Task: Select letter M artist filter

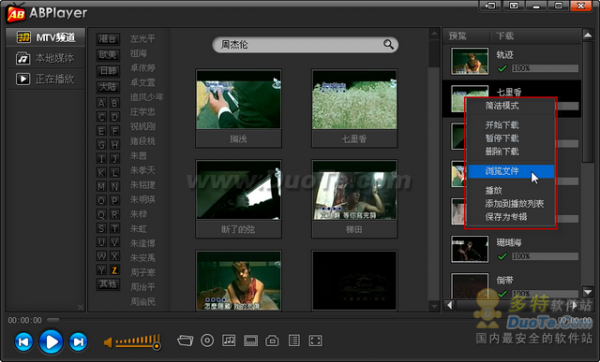Action: [101, 186]
